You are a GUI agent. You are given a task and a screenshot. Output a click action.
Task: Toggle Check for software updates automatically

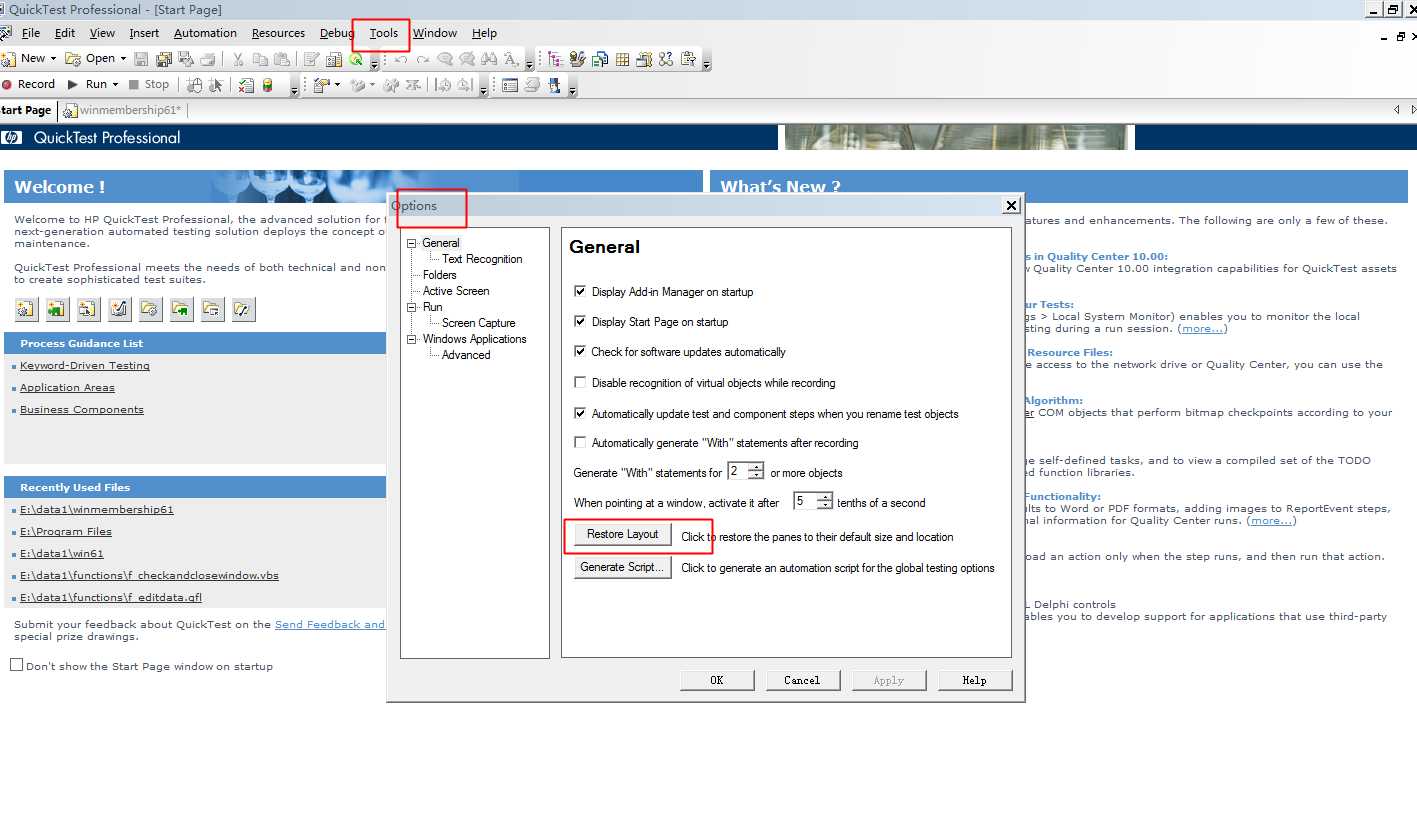pyautogui.click(x=580, y=352)
